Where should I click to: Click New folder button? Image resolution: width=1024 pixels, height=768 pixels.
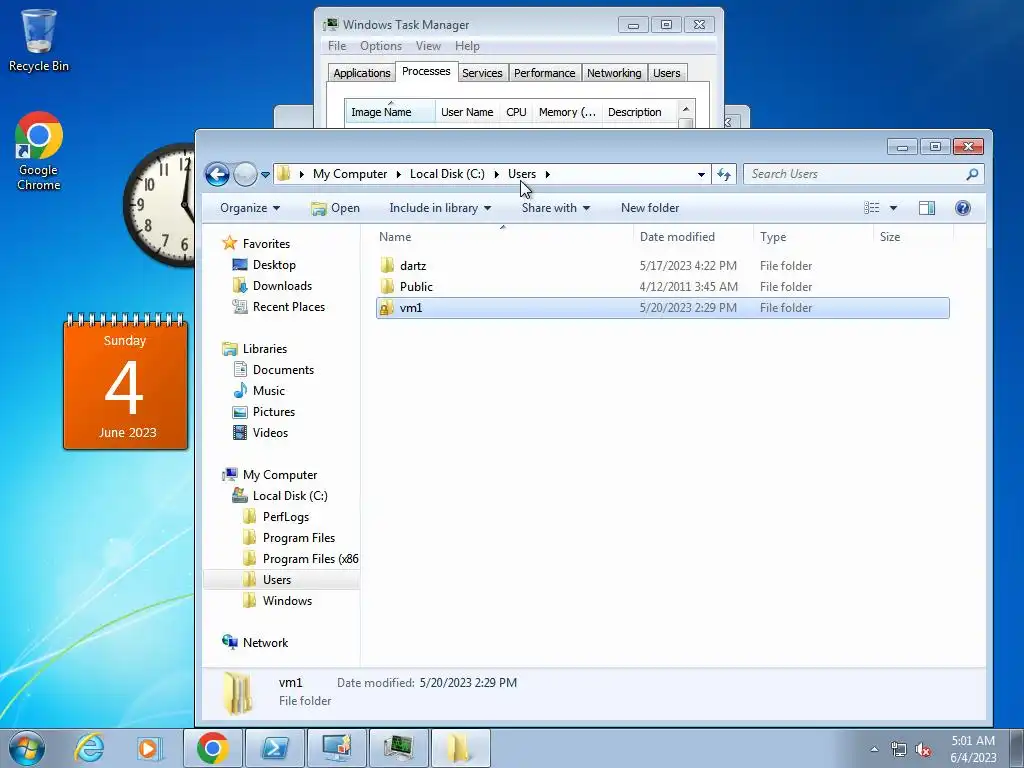[x=650, y=208]
